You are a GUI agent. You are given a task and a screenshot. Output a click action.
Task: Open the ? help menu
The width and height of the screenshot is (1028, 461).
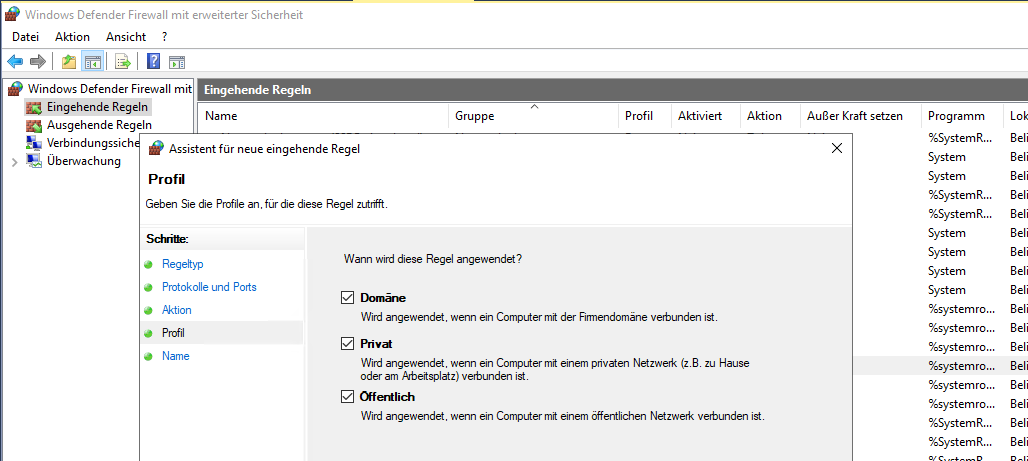(165, 37)
